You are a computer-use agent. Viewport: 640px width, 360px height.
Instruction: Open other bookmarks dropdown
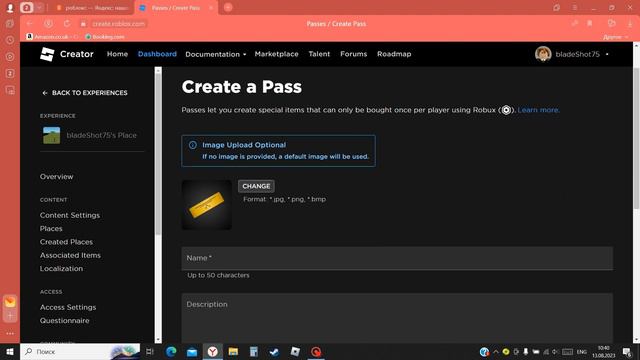pos(615,37)
